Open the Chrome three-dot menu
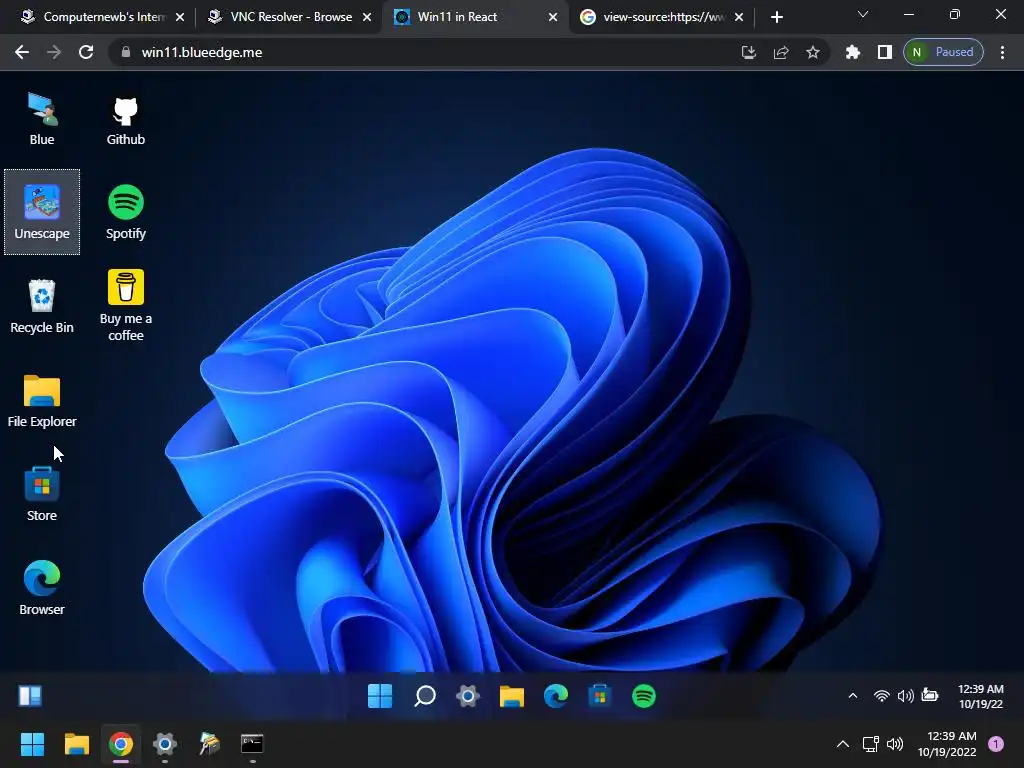This screenshot has height=768, width=1024. [x=1002, y=52]
